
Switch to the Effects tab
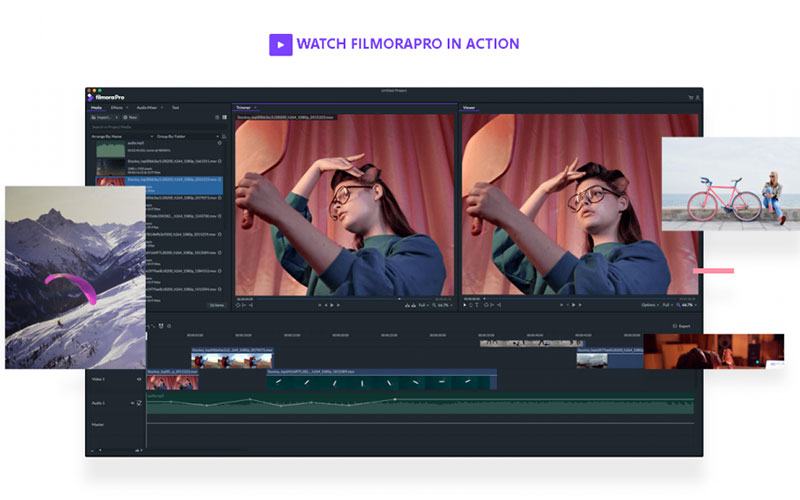(x=117, y=108)
